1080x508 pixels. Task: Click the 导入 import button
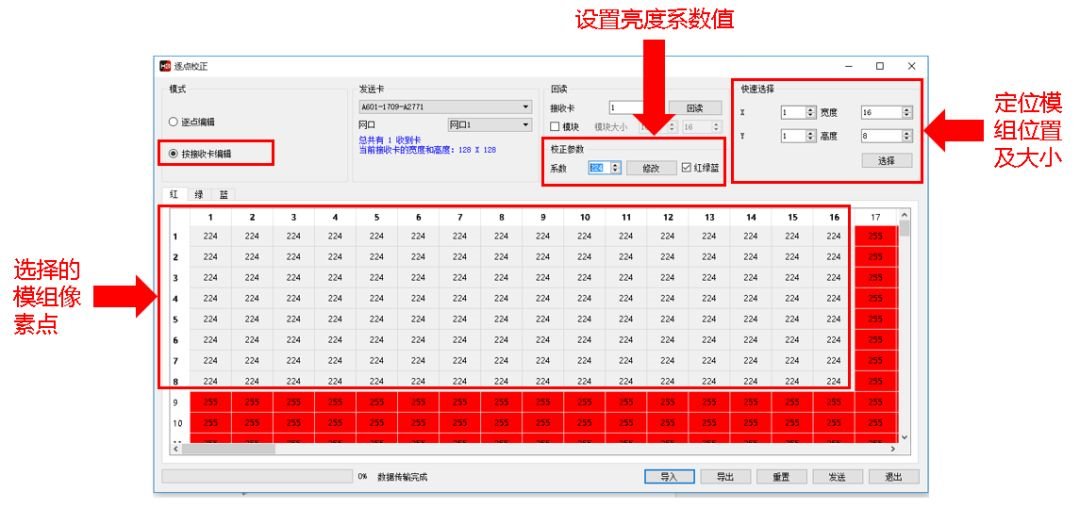[x=668, y=476]
